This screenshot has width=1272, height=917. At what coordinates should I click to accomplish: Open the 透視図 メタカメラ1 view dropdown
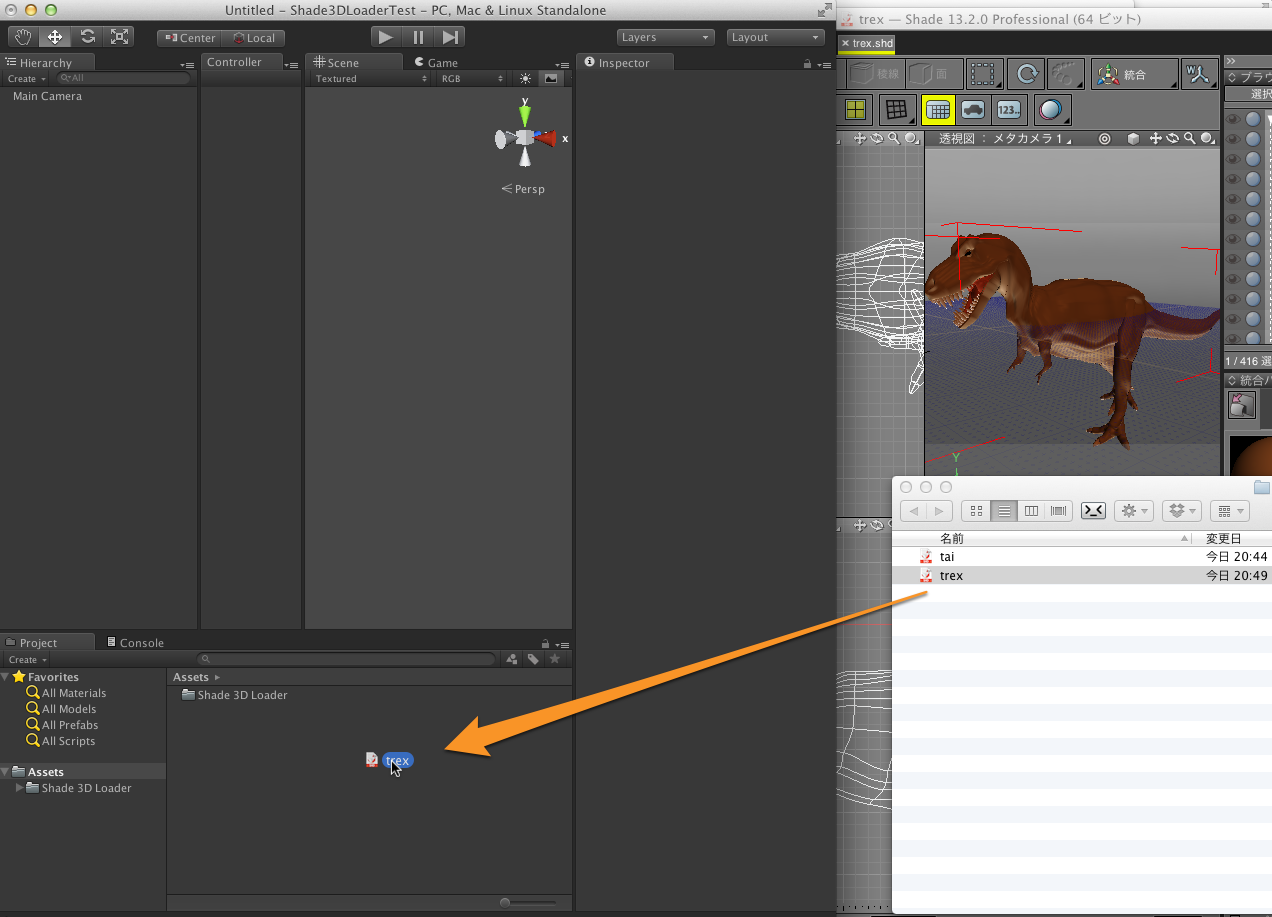(1004, 139)
